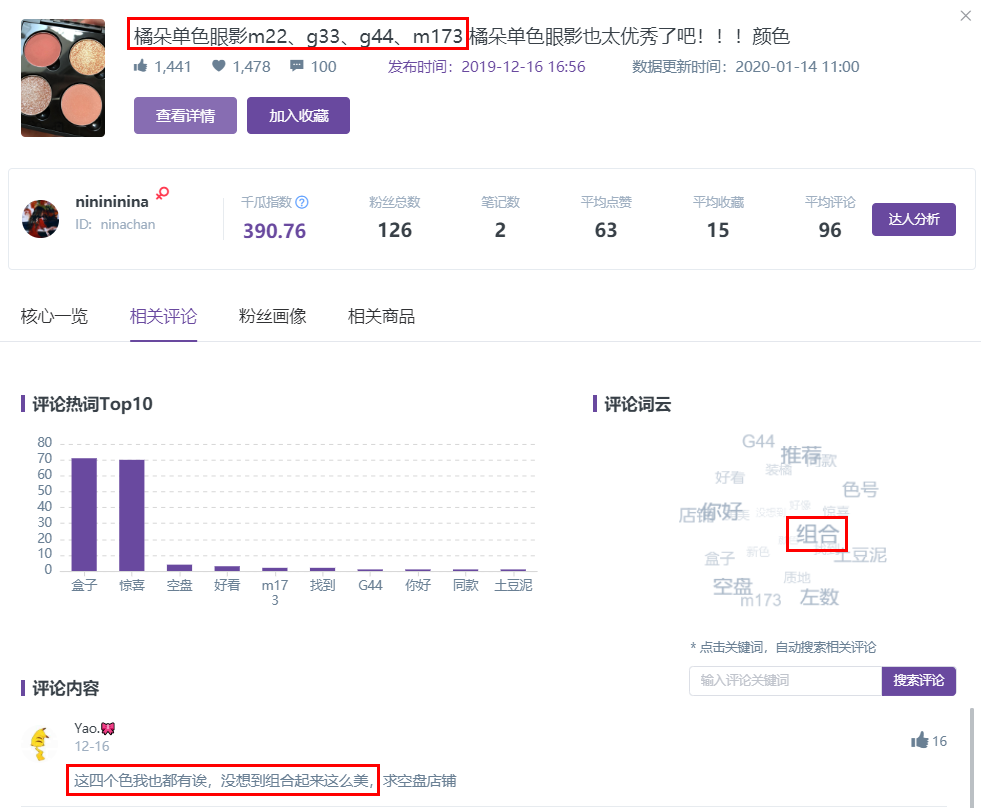
Task: Click the help icon beside 千瓜指数
Action: pyautogui.click(x=302, y=202)
